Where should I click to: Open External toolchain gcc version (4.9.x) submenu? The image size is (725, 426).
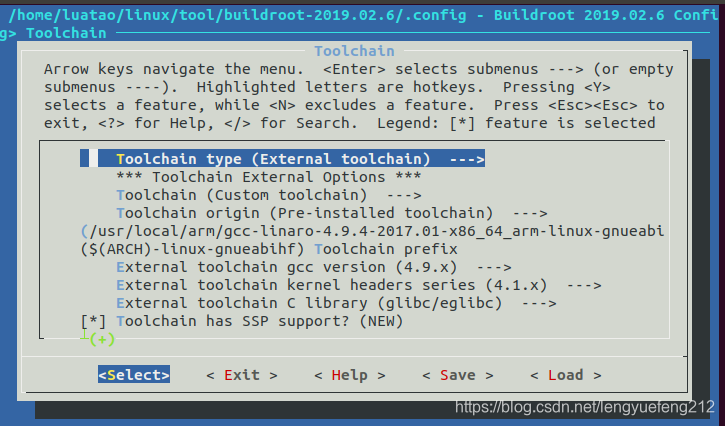314,267
